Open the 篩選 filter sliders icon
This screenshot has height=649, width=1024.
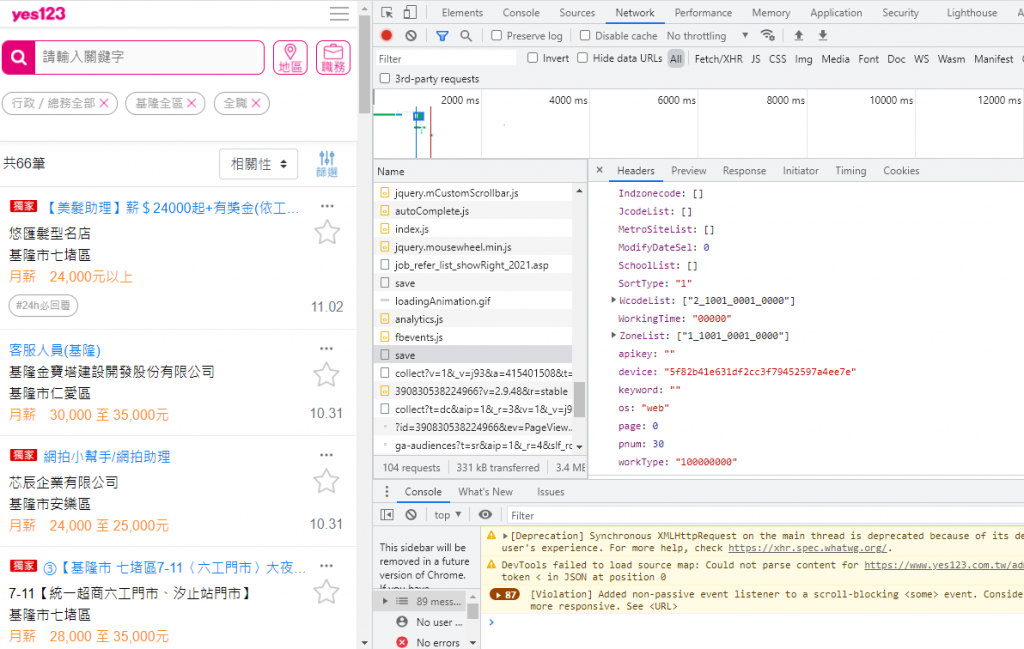pos(327,163)
